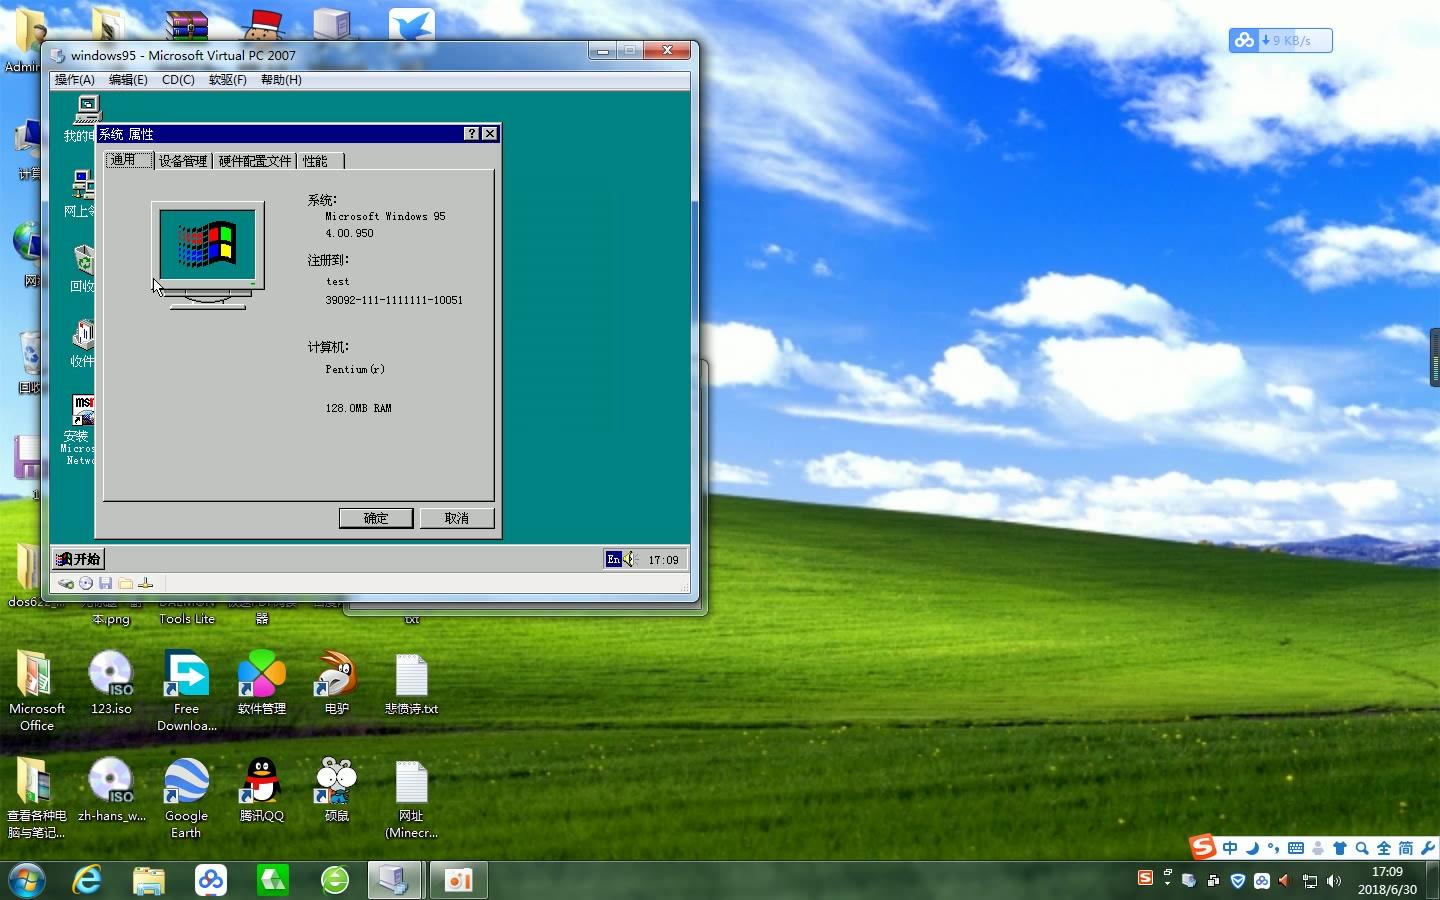Switch to the 设备管理 tab
Image resolution: width=1440 pixels, height=900 pixels.
pos(183,161)
